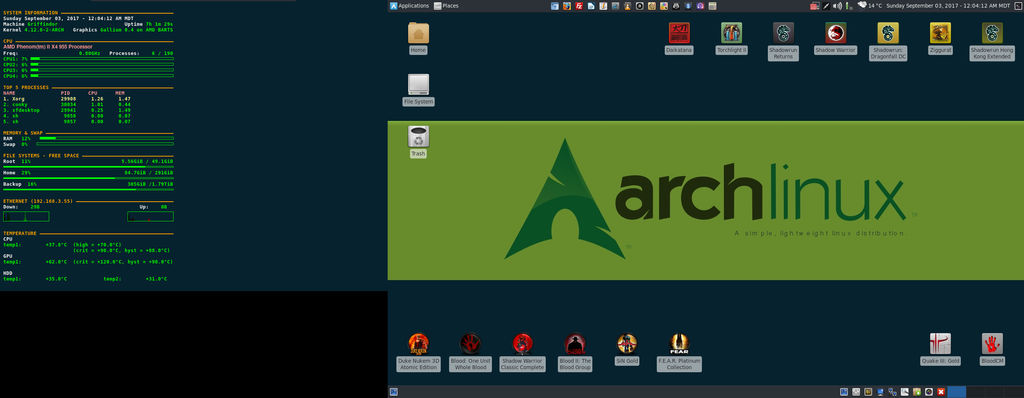Screen dimensions: 1024x398
Task: Launch Firefox from the top panel
Action: (x=567, y=6)
